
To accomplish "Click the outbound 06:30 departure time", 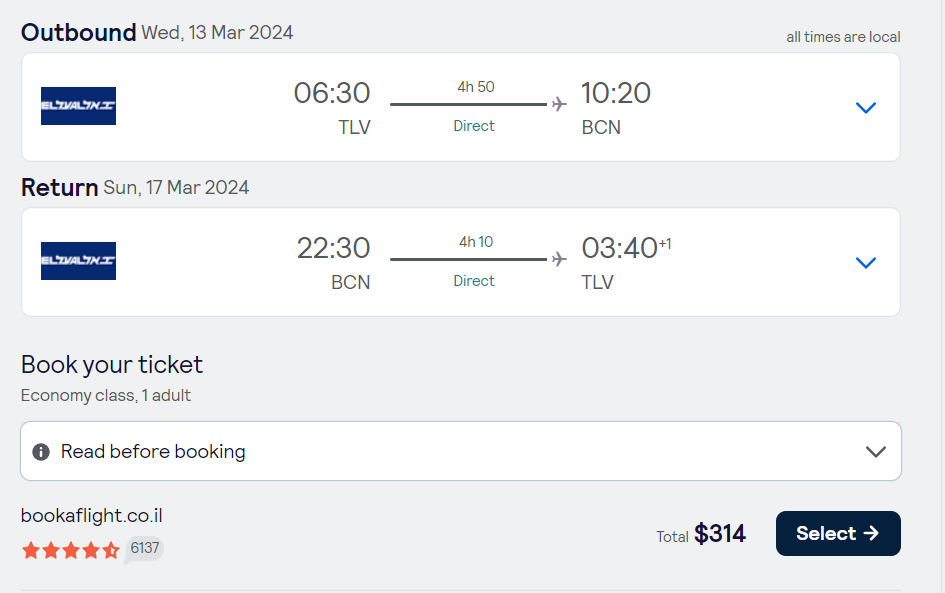I will [332, 93].
